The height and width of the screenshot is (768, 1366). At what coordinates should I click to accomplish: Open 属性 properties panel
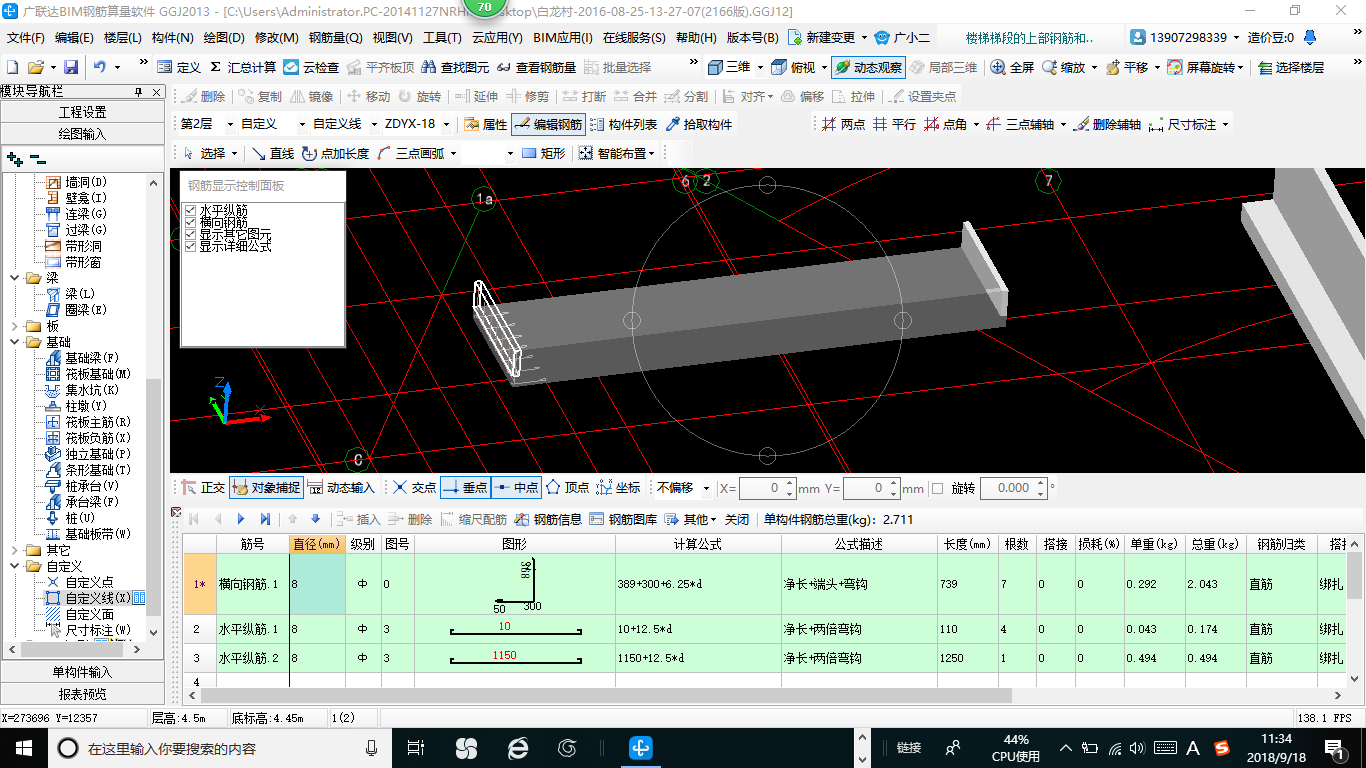click(486, 124)
